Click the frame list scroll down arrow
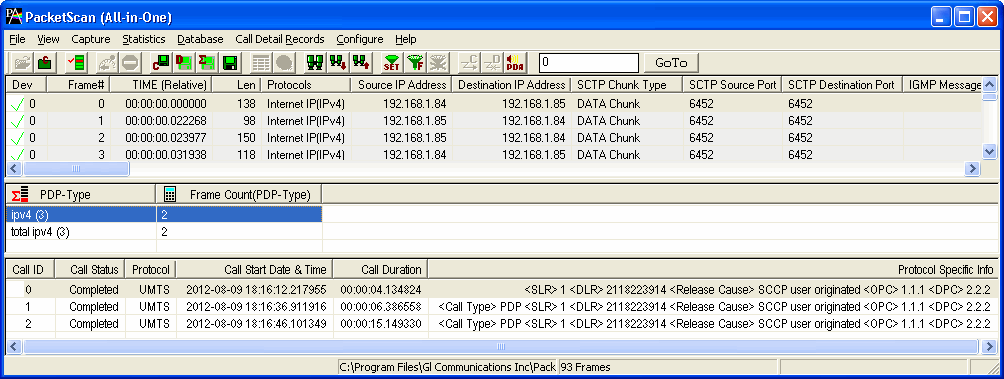Image resolution: width=1004 pixels, height=379 pixels. (989, 151)
